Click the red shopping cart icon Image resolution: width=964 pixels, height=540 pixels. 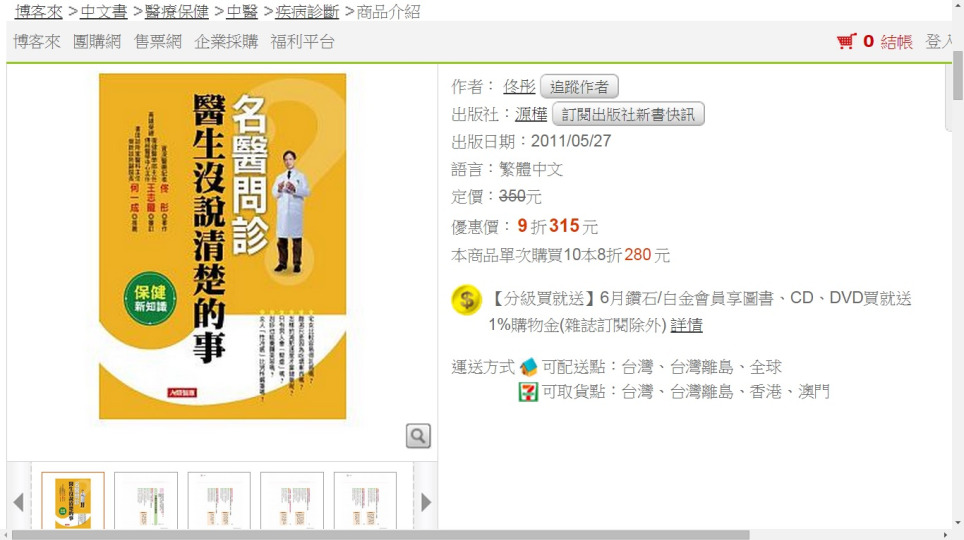(846, 41)
